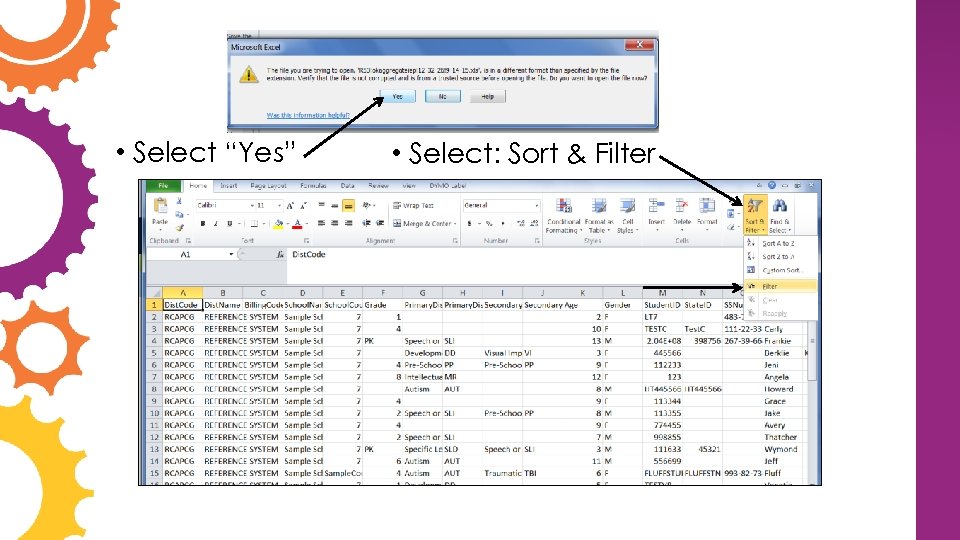The width and height of the screenshot is (960, 540).
Task: Click the Increase Decimal icon
Action: (x=520, y=224)
